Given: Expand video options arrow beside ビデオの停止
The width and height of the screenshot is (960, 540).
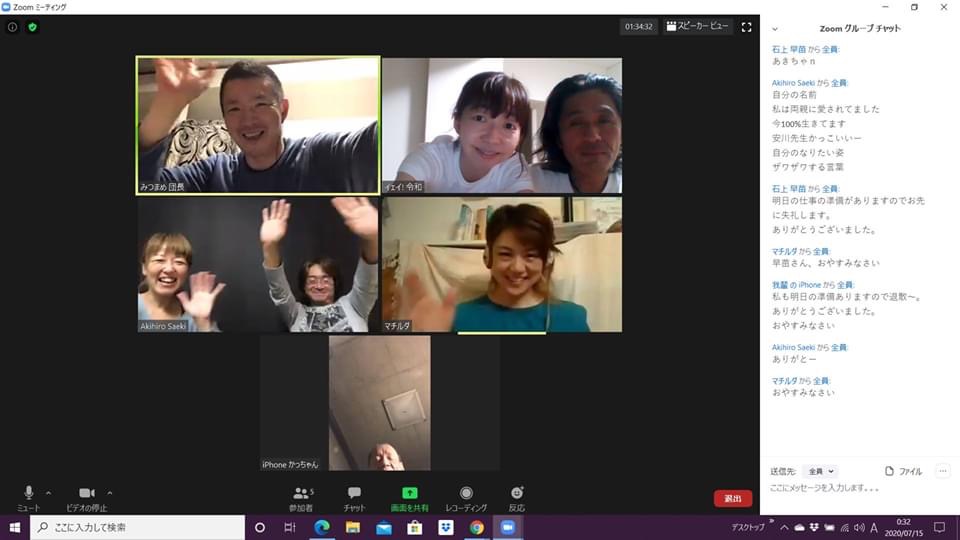Looking at the screenshot, I should click(109, 493).
